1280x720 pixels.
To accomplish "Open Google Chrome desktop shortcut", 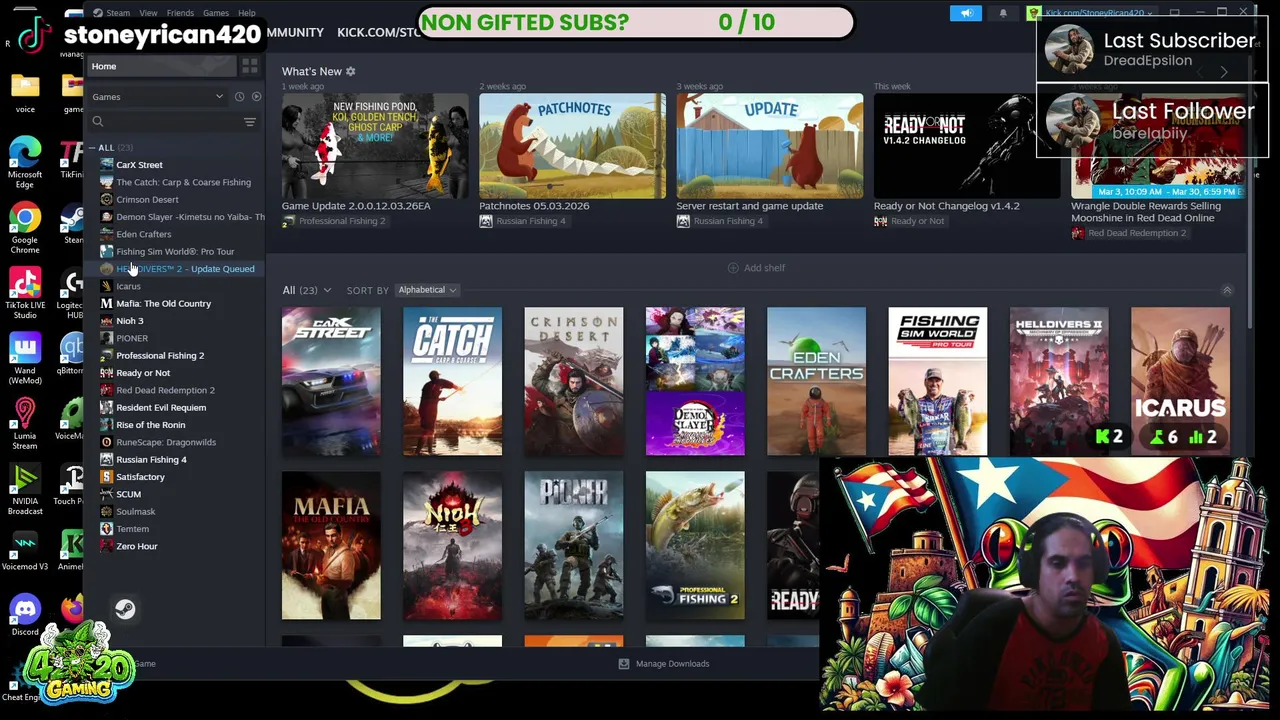I will point(25,229).
